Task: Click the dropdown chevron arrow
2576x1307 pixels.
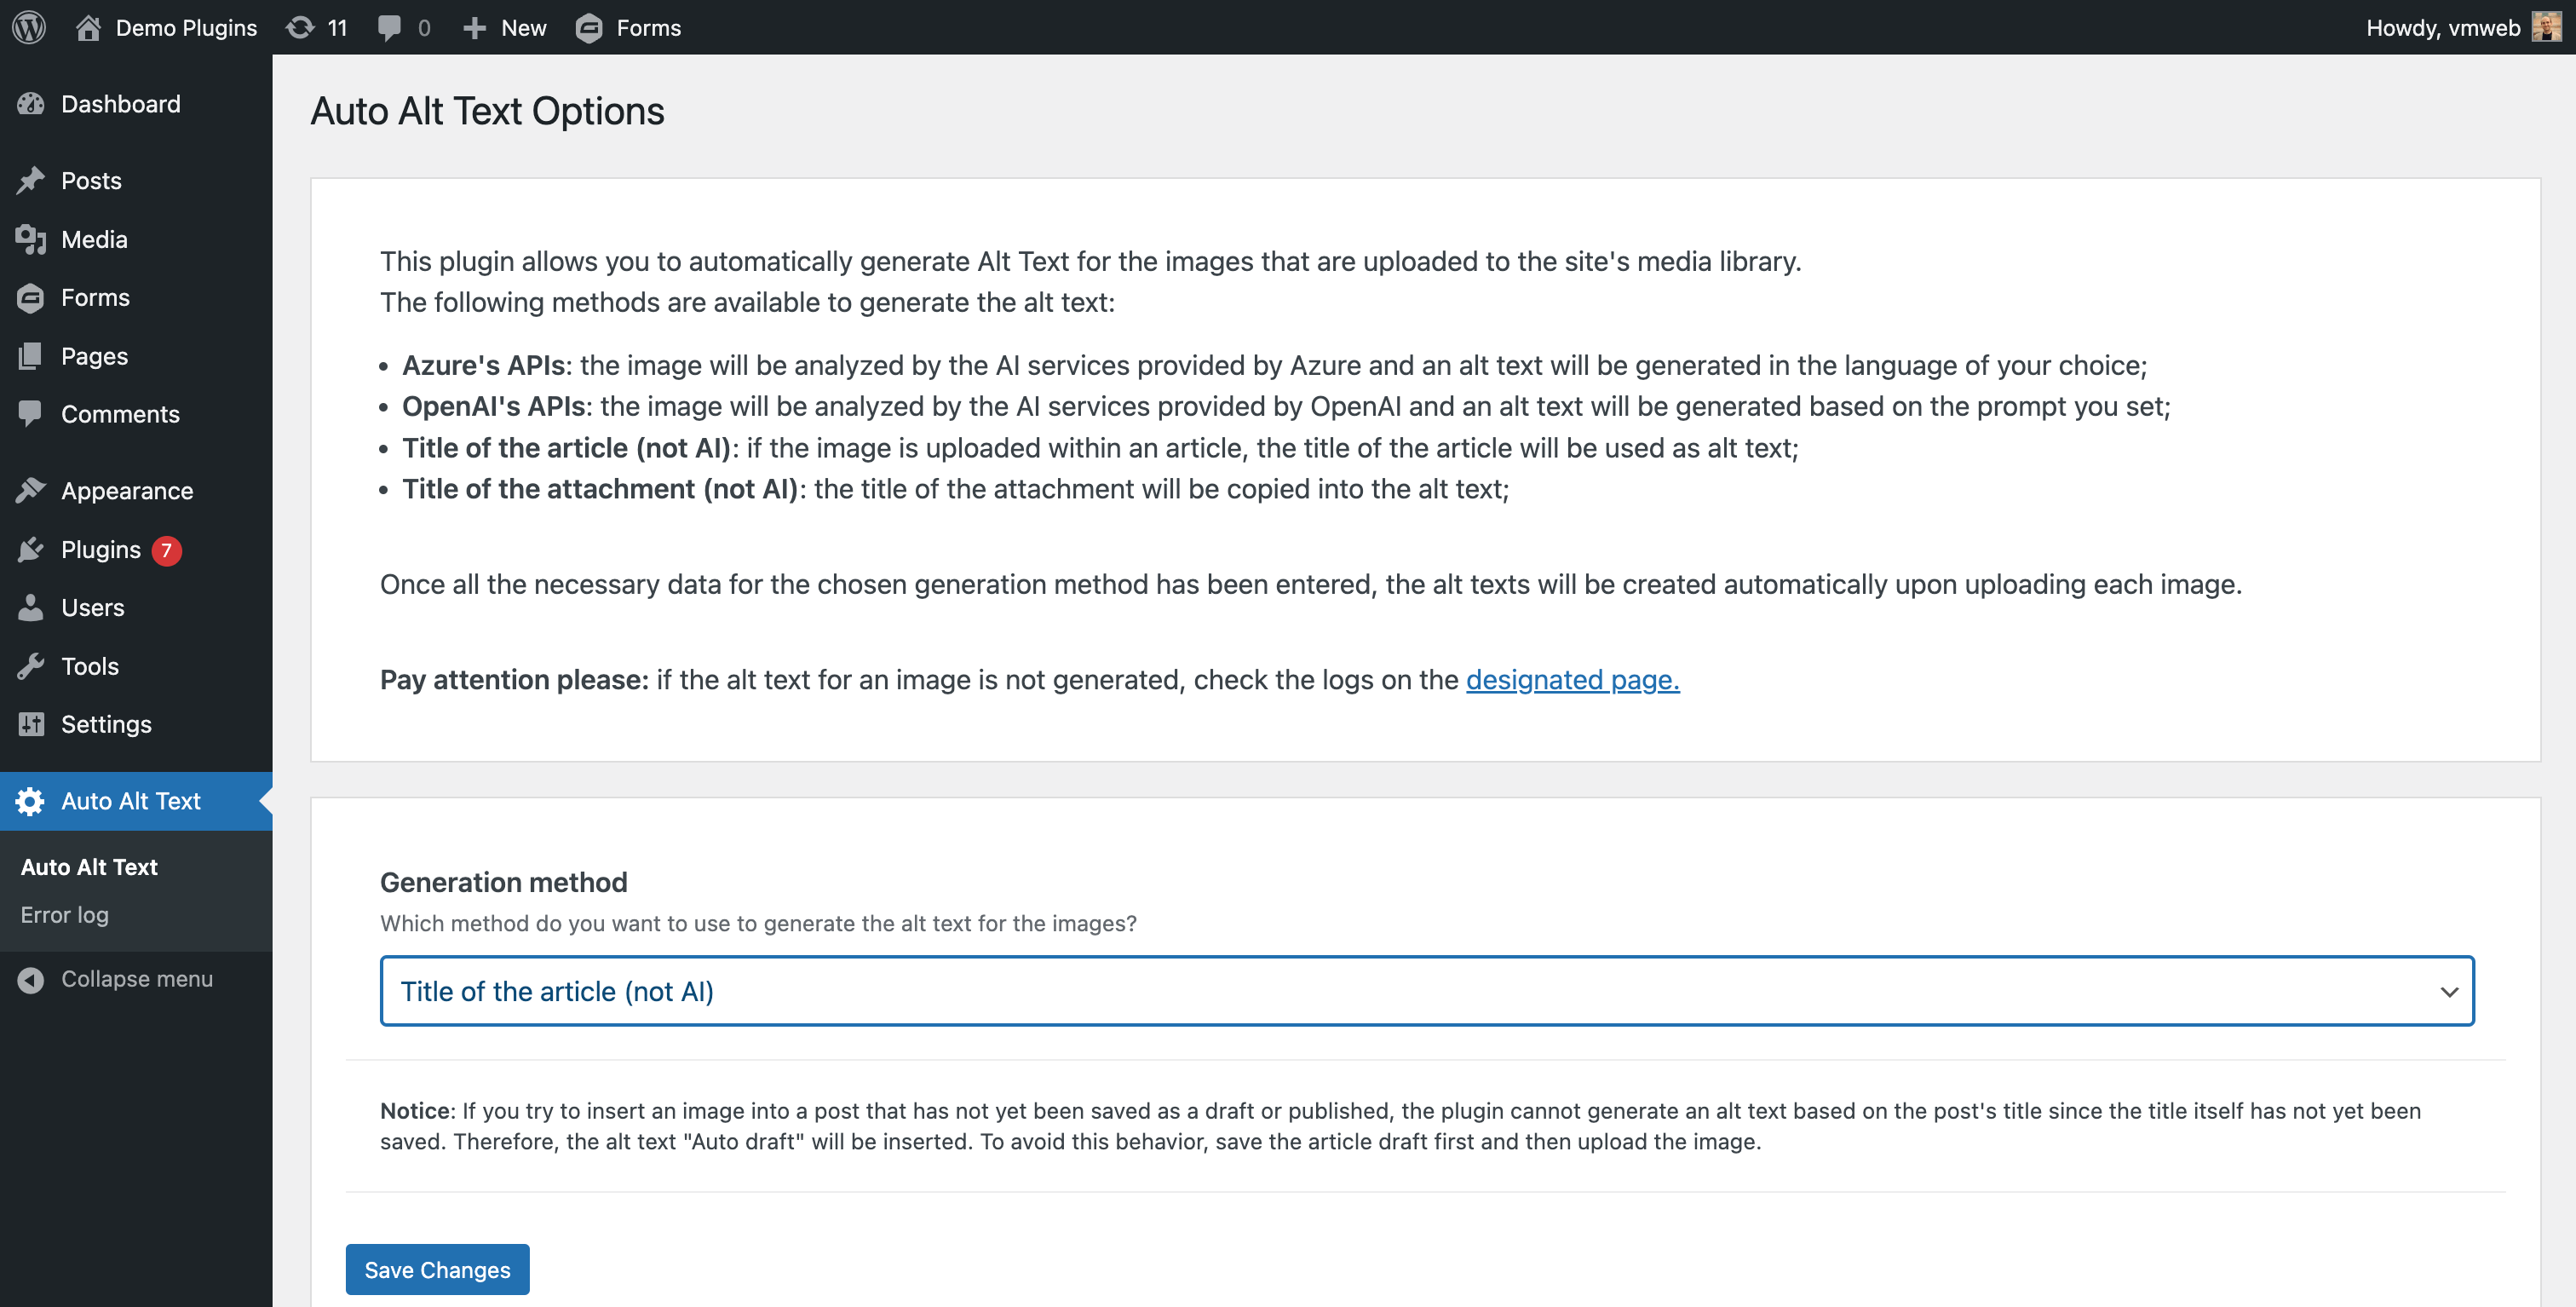Action: pos(2448,992)
